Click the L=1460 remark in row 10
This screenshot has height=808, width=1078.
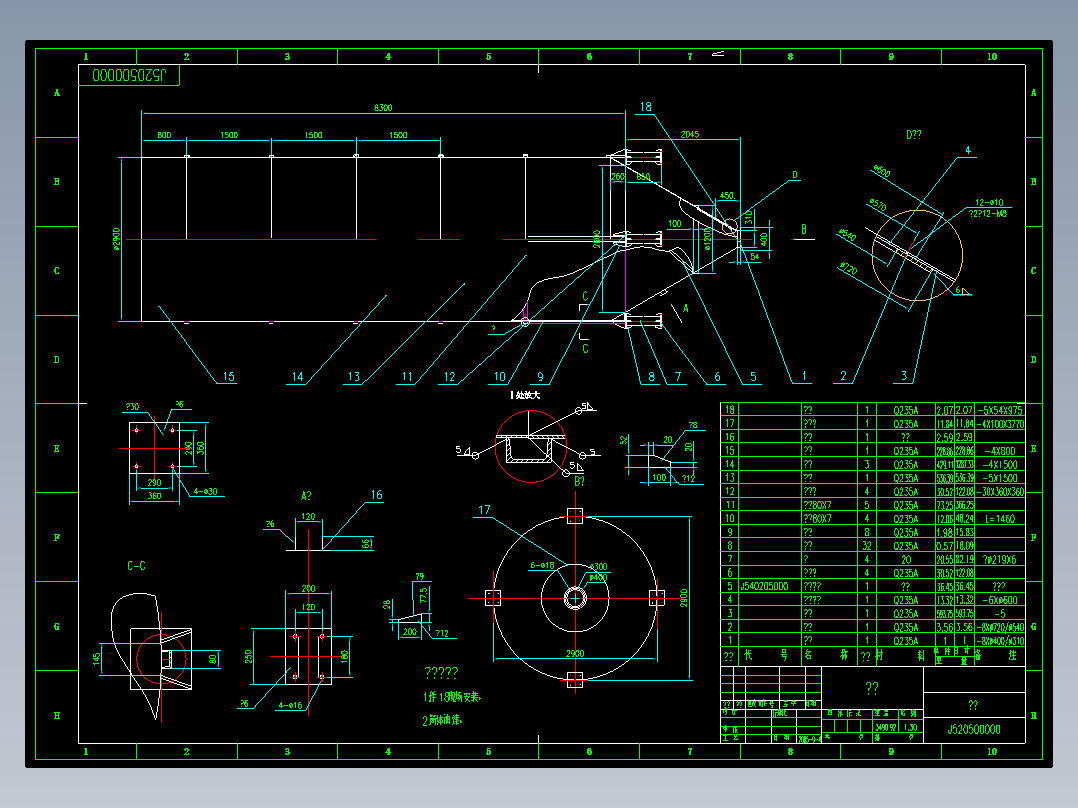[x=1000, y=518]
